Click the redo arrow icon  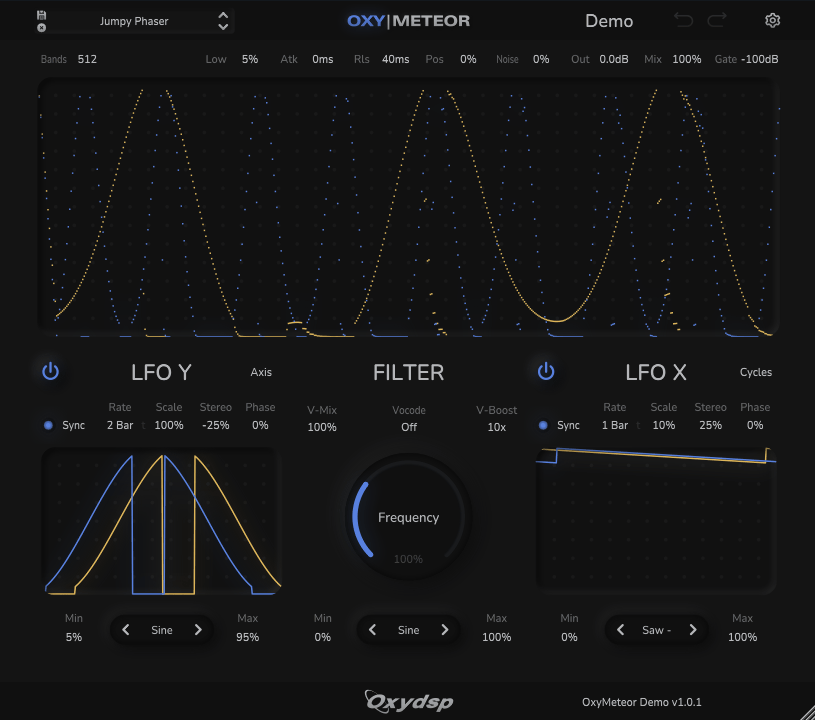coord(717,20)
